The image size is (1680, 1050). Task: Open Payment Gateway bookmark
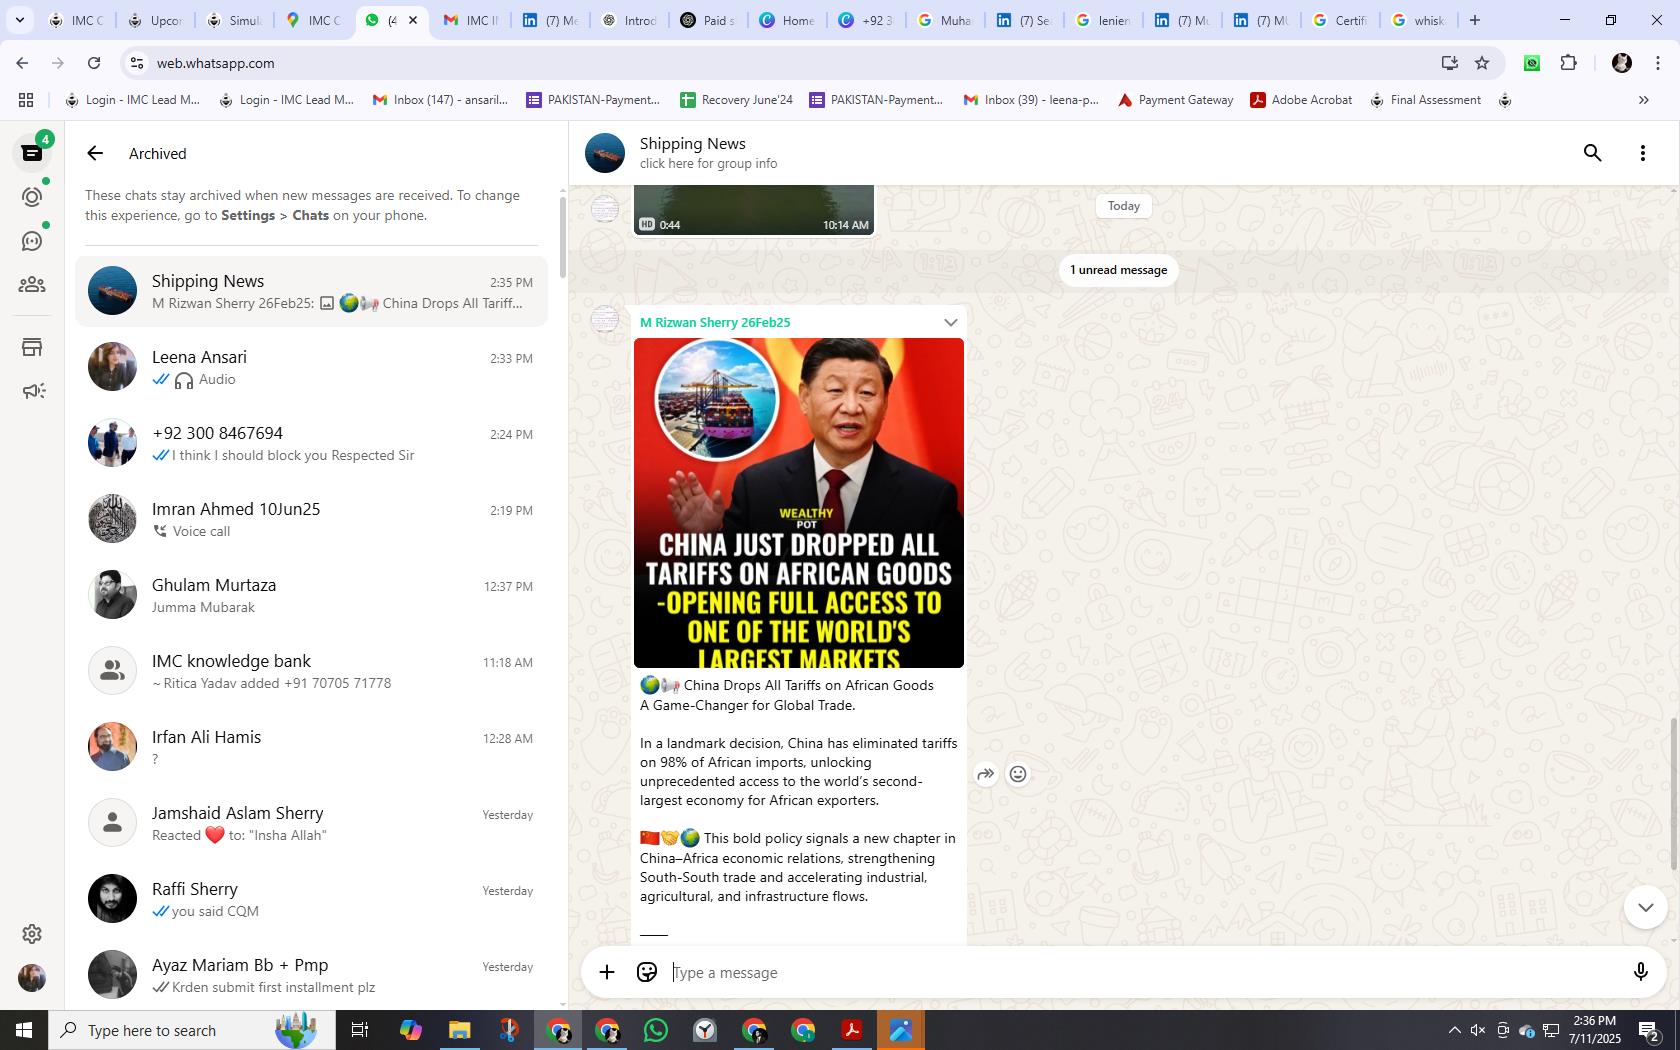(1175, 100)
